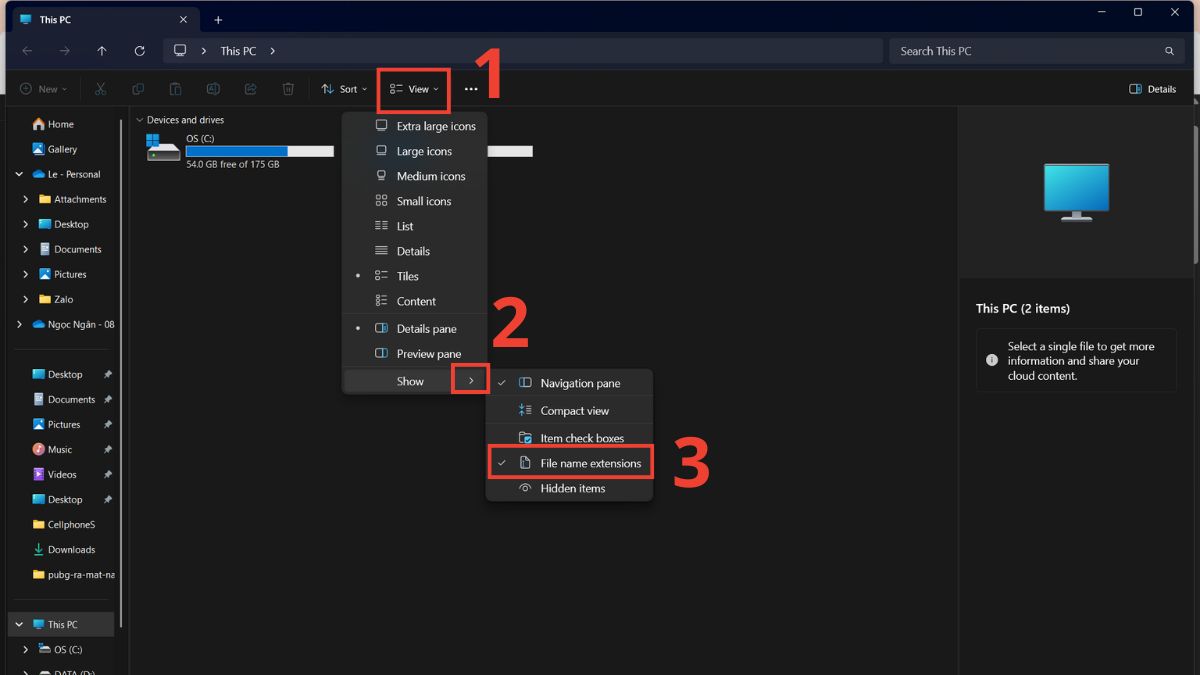Choose Large icons layout

[x=415, y=151]
